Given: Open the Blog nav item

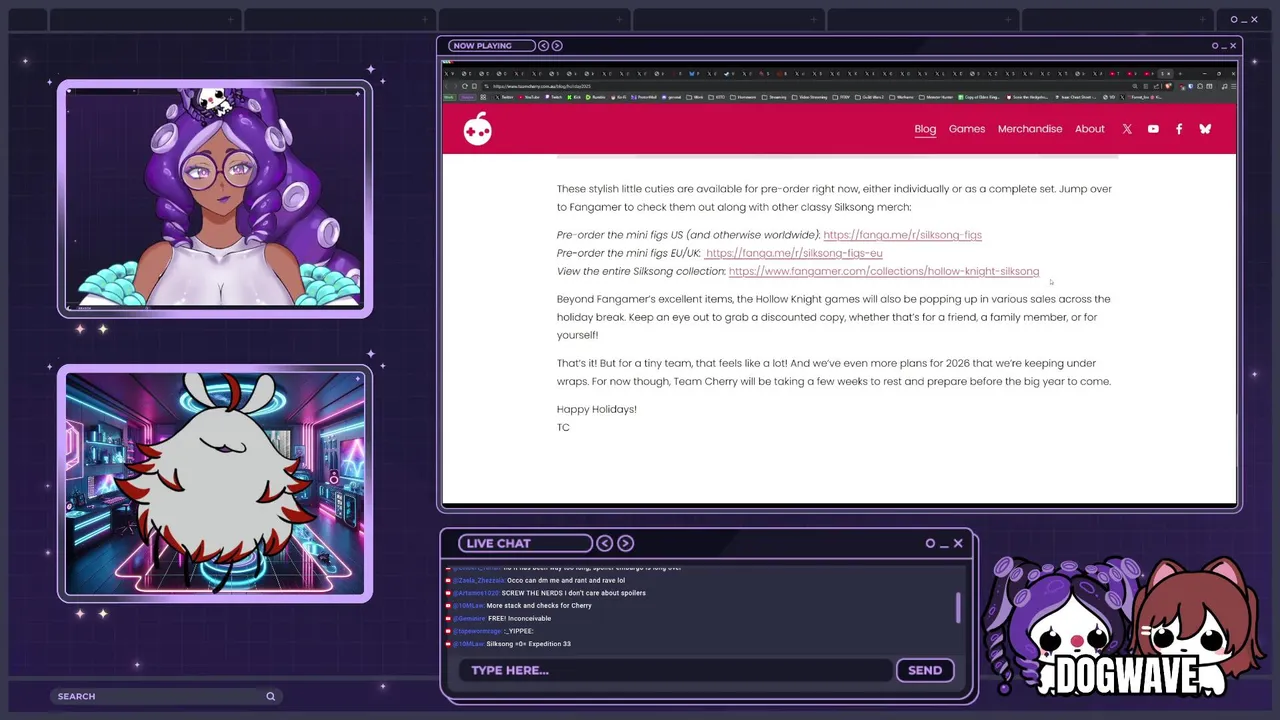Looking at the screenshot, I should [x=925, y=129].
